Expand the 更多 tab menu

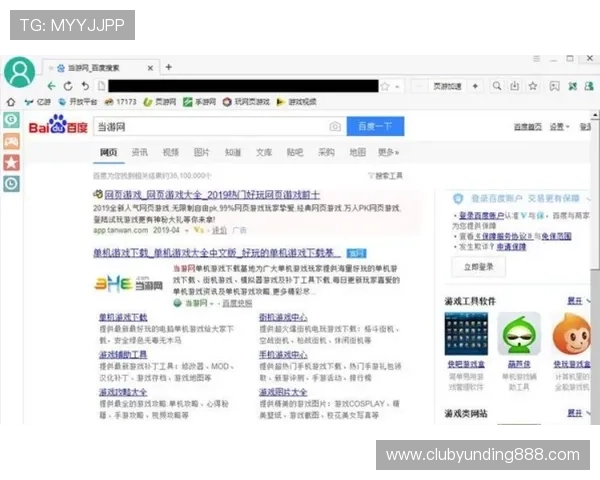coord(388,152)
